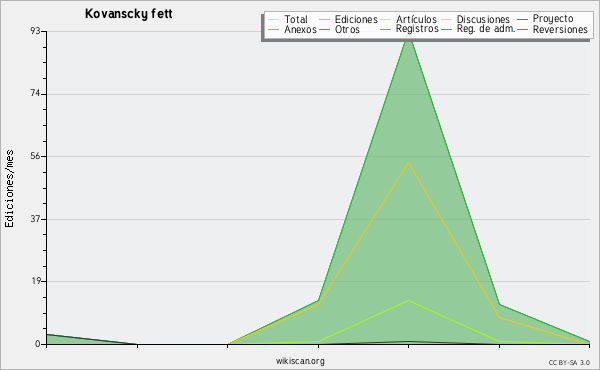The image size is (600, 370).
Task: Click the chart title Kovanscky fett
Action: [129, 14]
